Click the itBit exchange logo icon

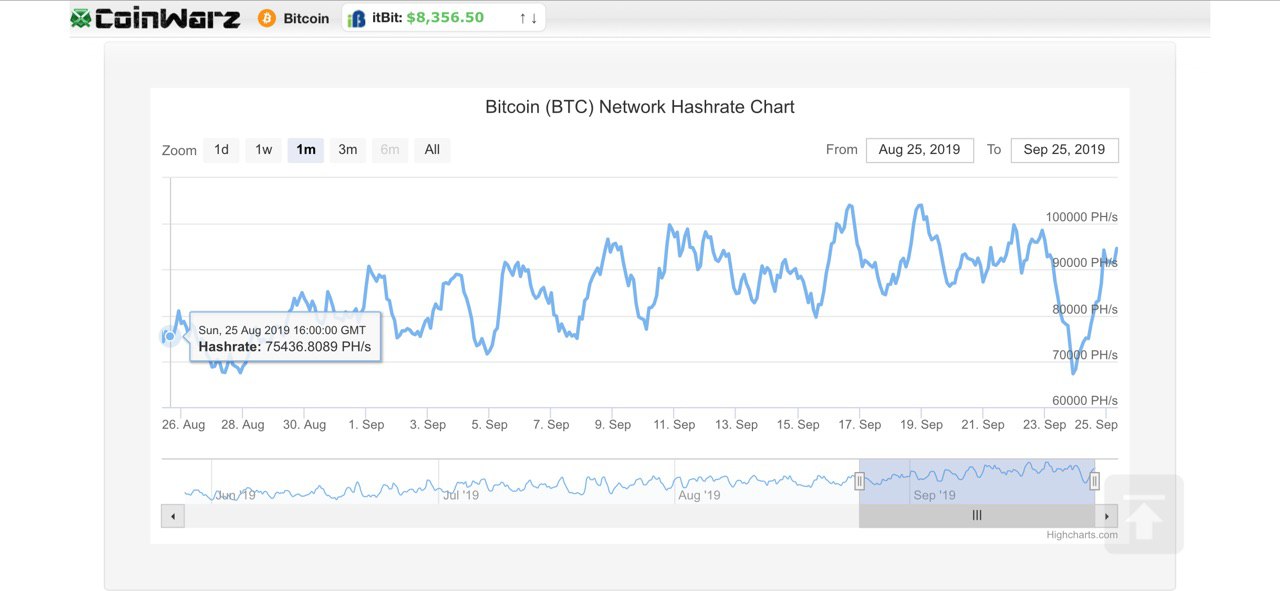pos(357,18)
